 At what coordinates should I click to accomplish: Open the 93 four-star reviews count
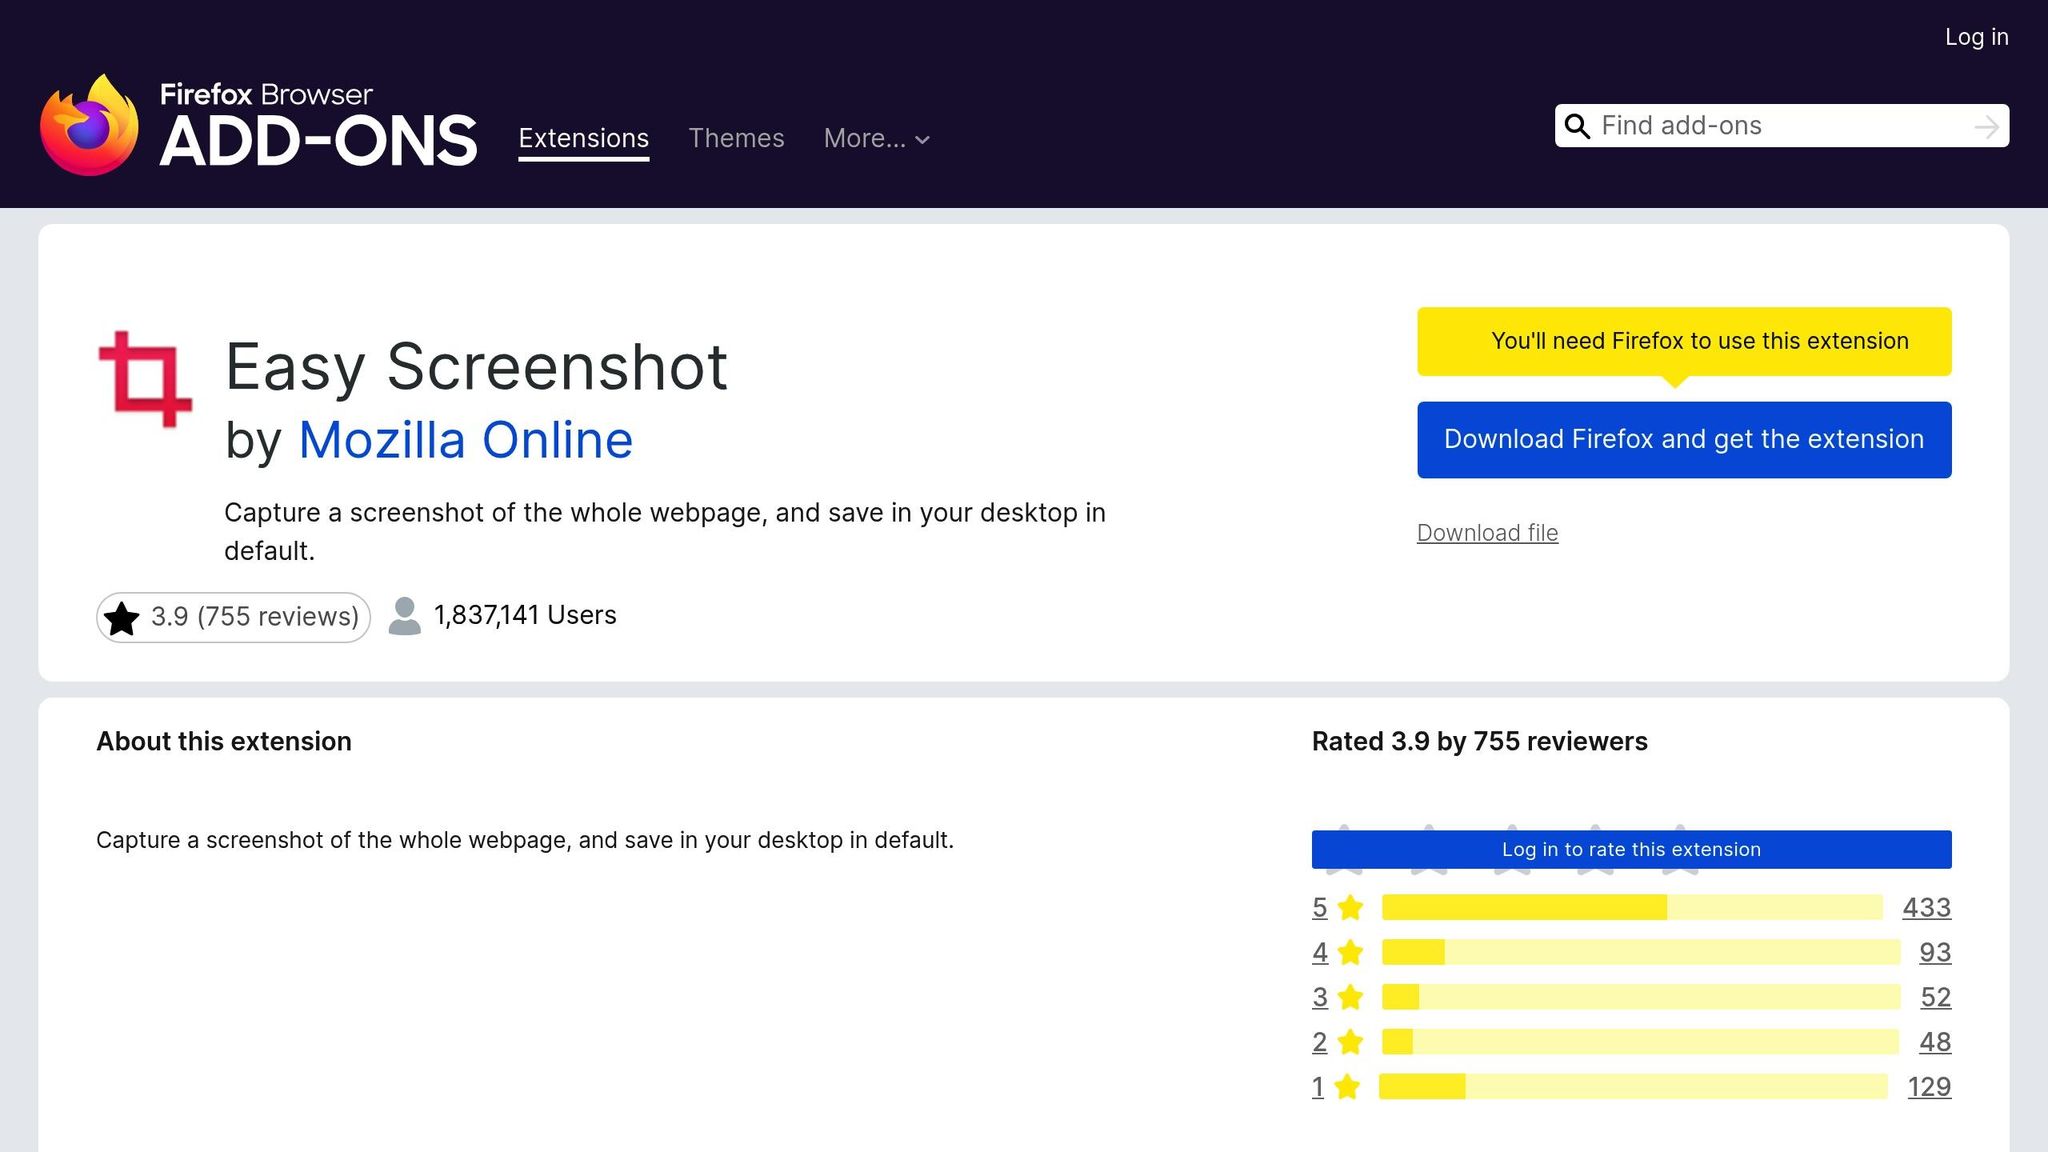click(1935, 953)
